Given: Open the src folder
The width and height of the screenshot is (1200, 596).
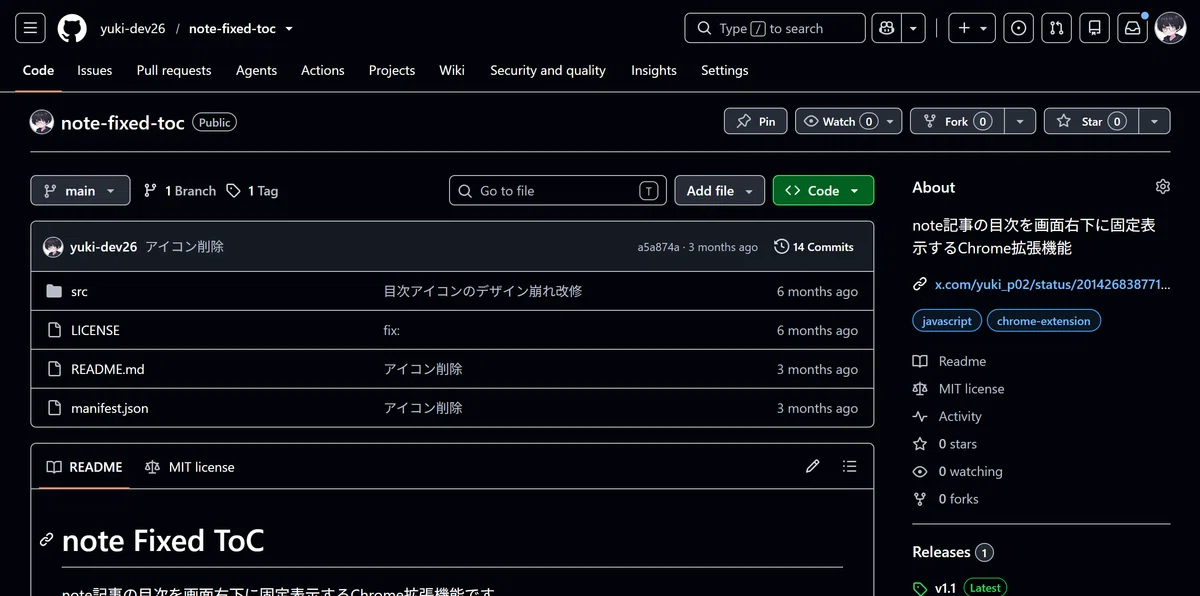Looking at the screenshot, I should click(79, 291).
